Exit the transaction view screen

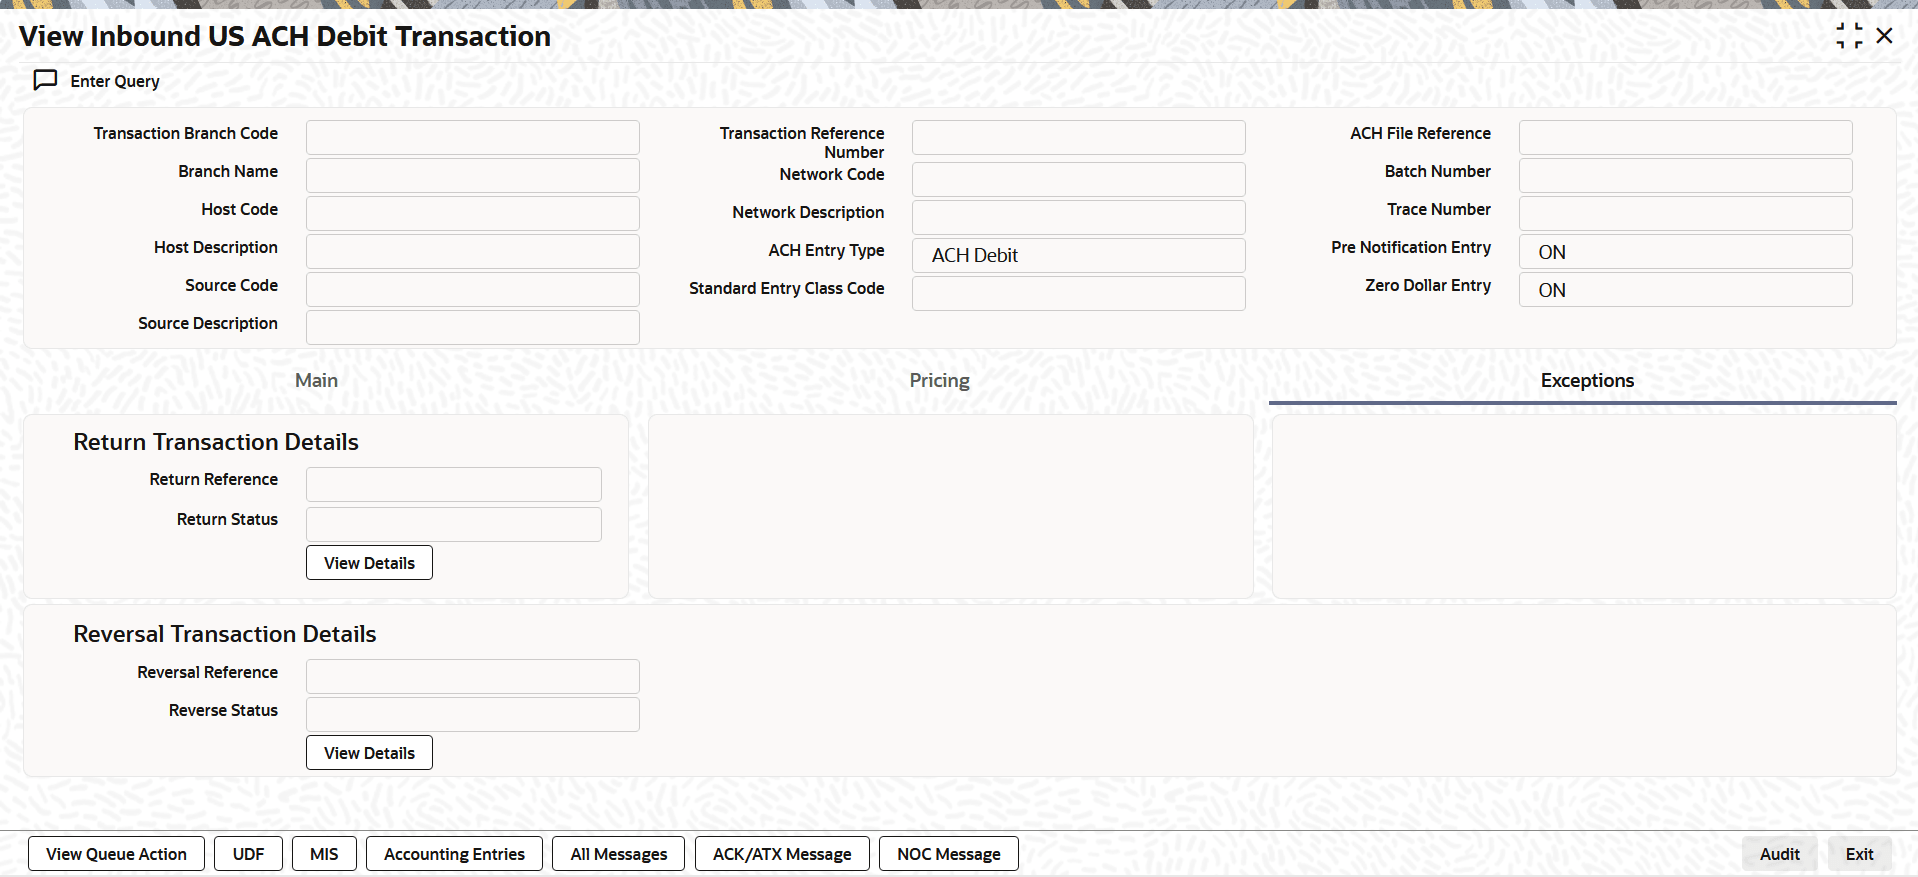(x=1860, y=854)
